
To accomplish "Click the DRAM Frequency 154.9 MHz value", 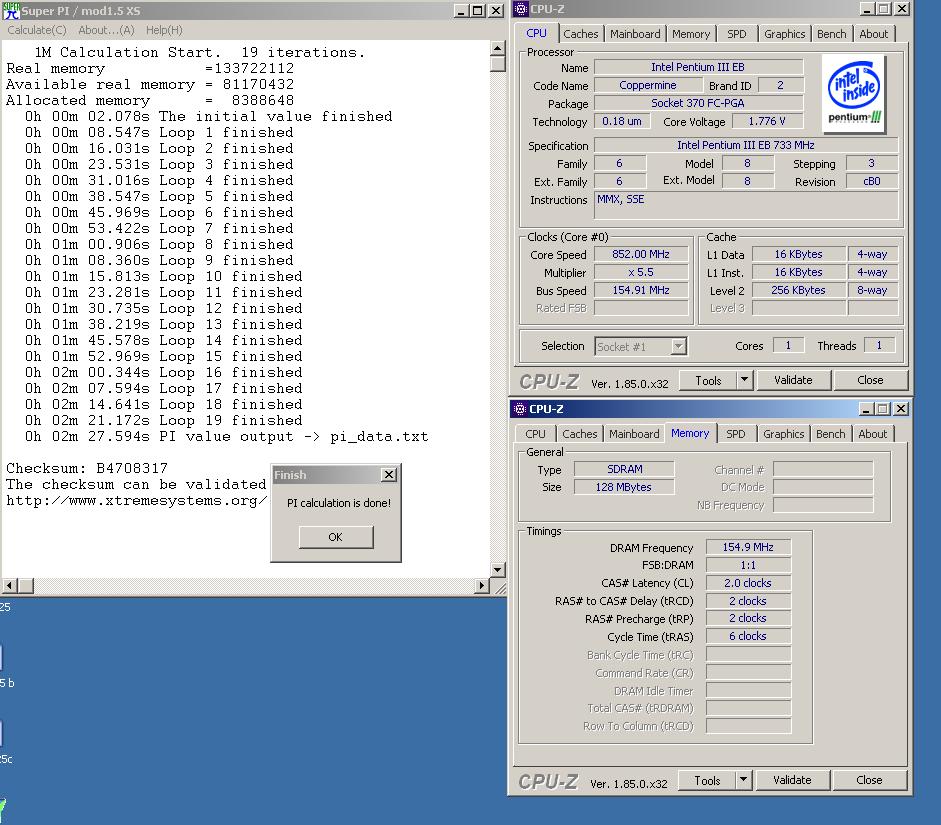I will pos(748,547).
